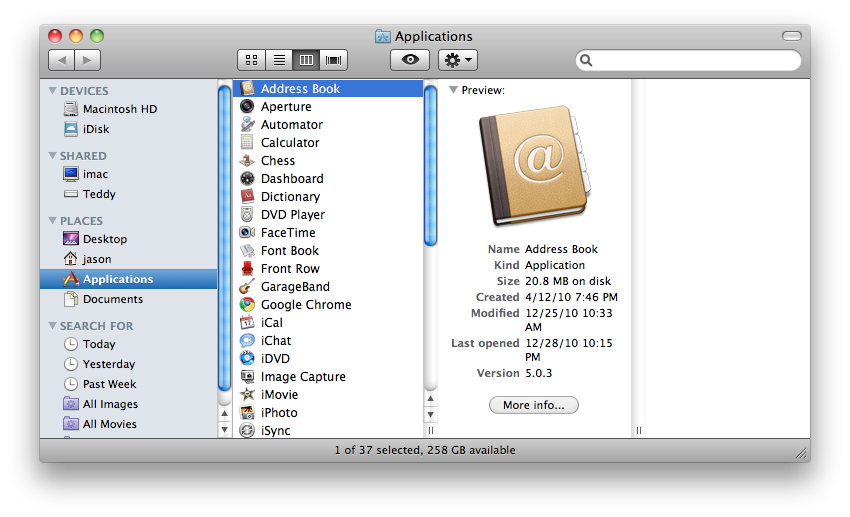Show the Yesterday saved search
Viewport: 850px width, 517px height.
128,364
